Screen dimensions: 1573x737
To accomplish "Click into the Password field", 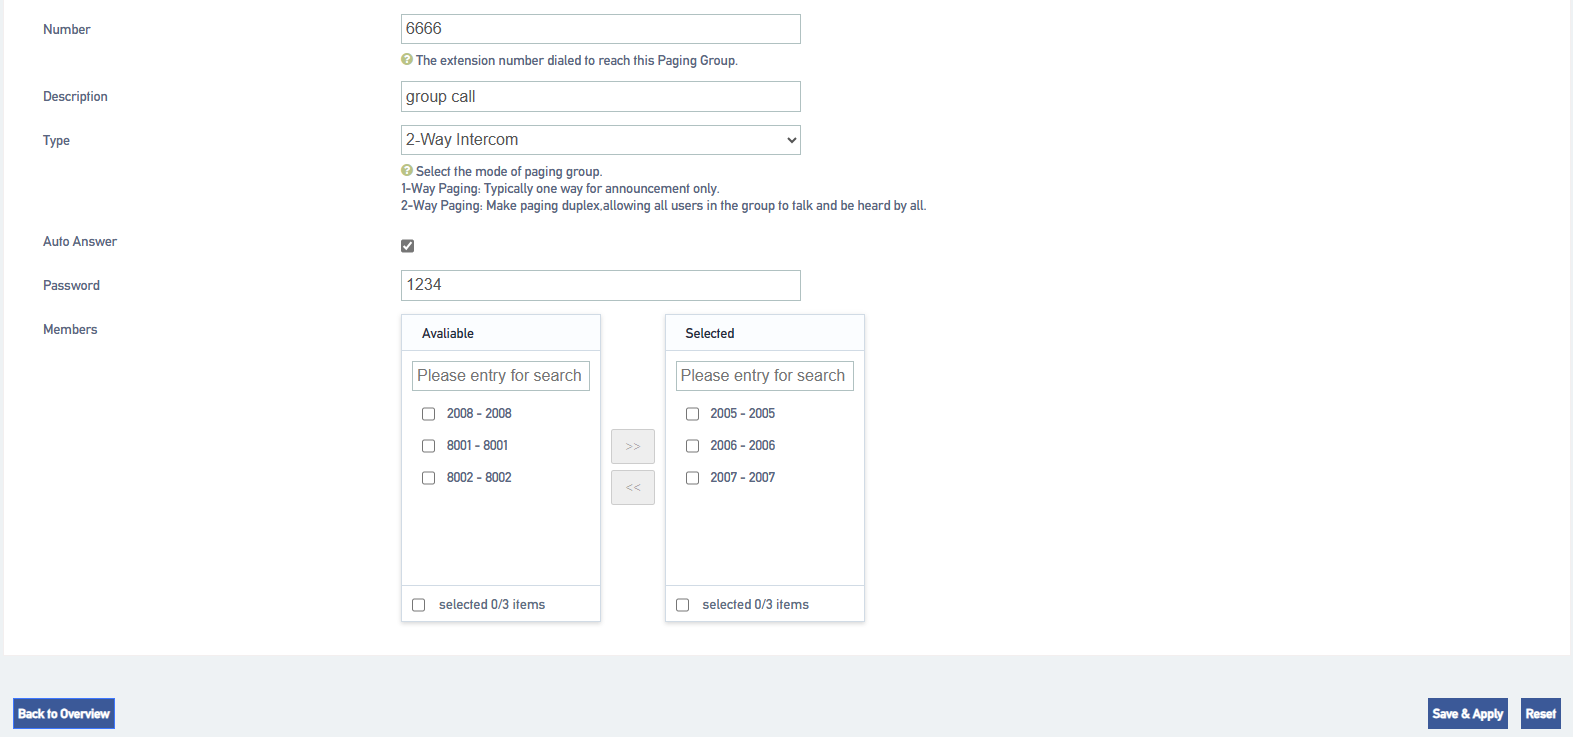I will [601, 285].
